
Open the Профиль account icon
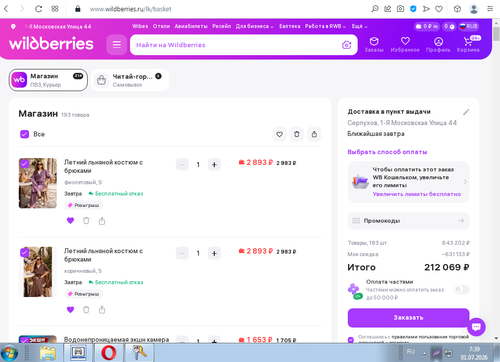click(438, 45)
